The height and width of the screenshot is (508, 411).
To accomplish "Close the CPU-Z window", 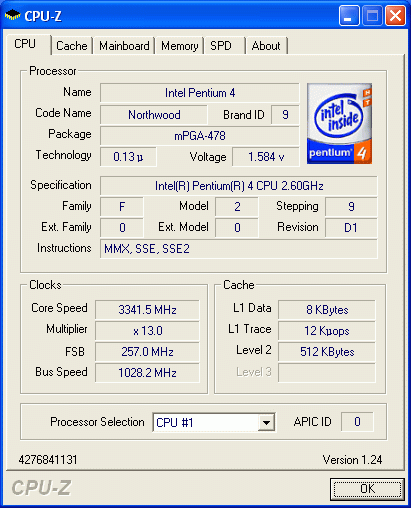I will (x=395, y=15).
